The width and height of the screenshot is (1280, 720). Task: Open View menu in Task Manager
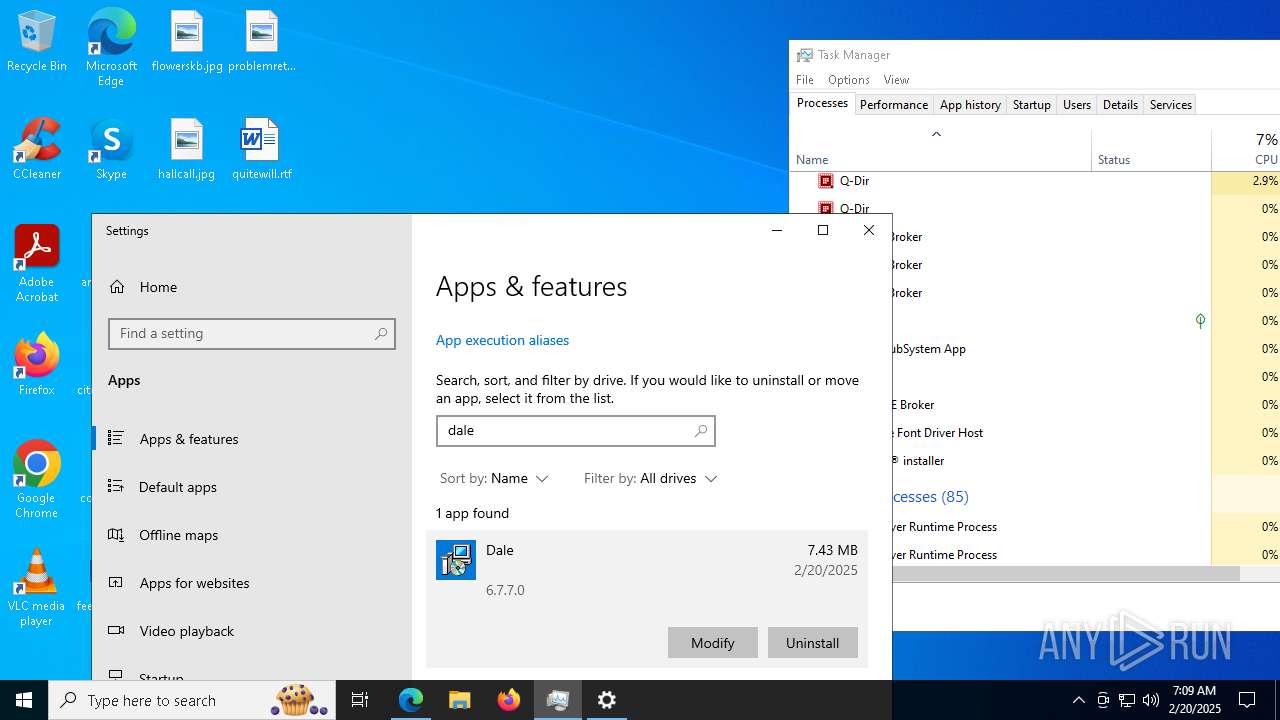click(x=896, y=80)
